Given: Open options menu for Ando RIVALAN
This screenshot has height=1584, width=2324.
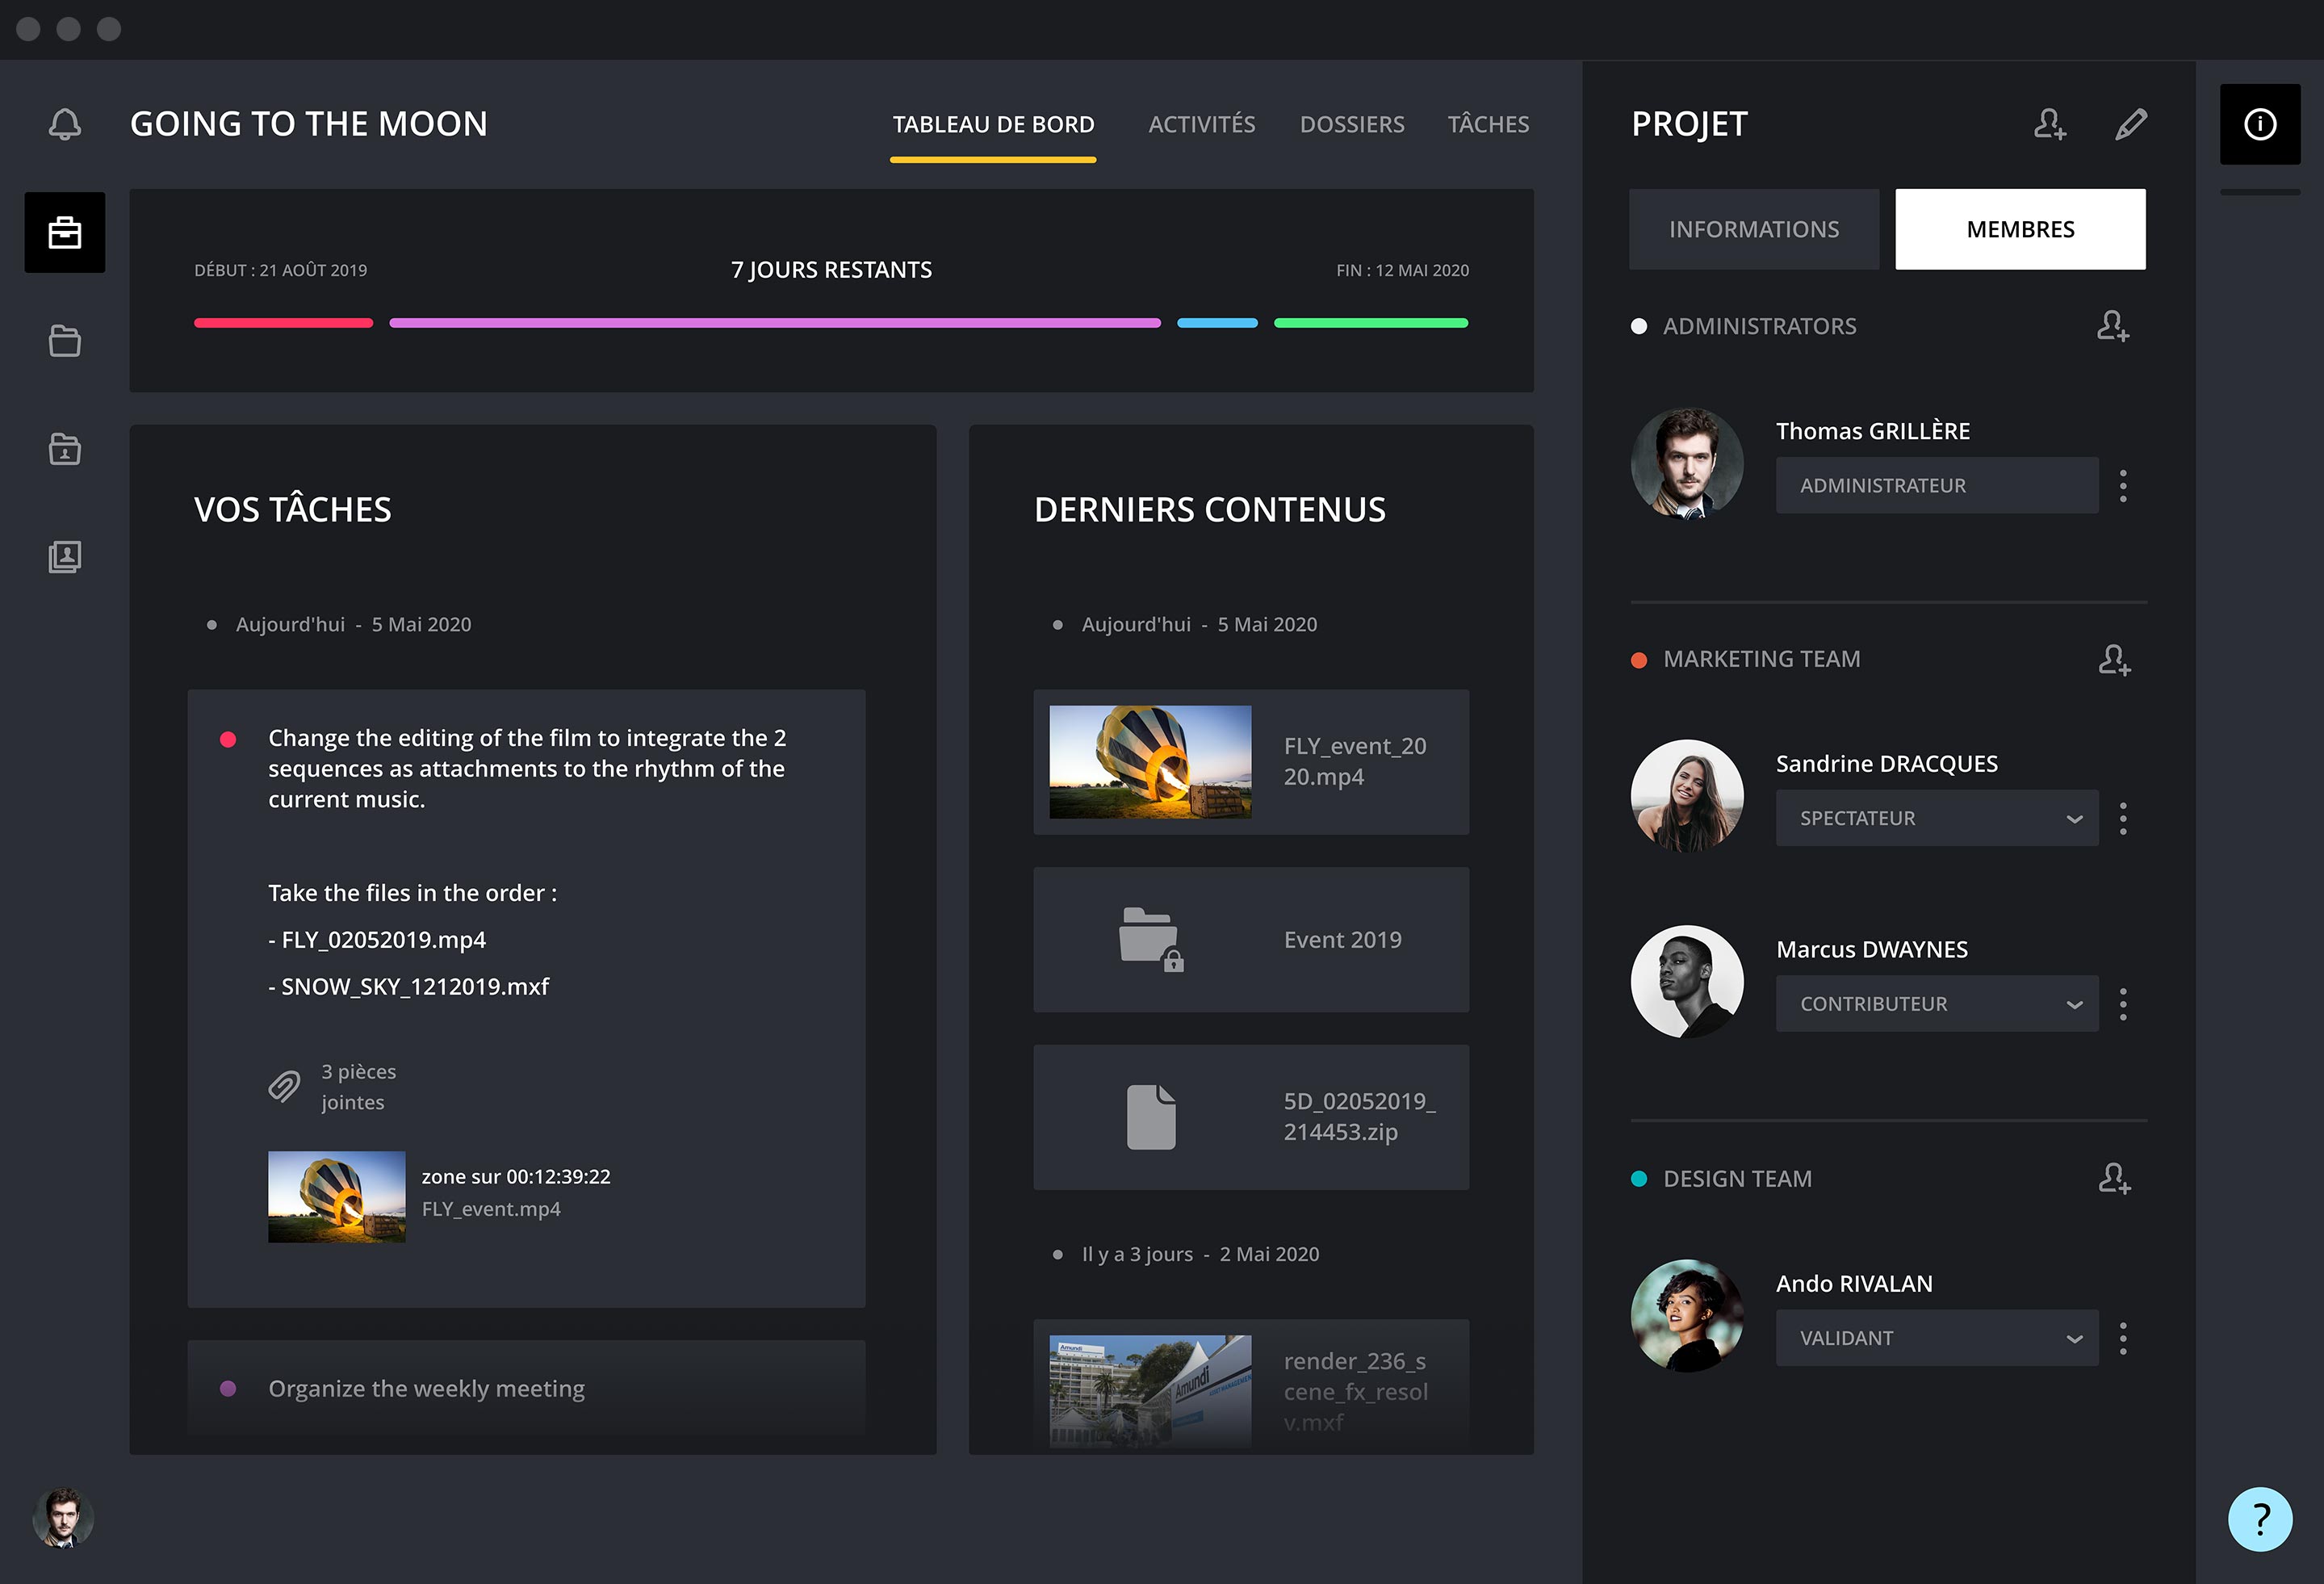Looking at the screenshot, I should [x=2123, y=1338].
